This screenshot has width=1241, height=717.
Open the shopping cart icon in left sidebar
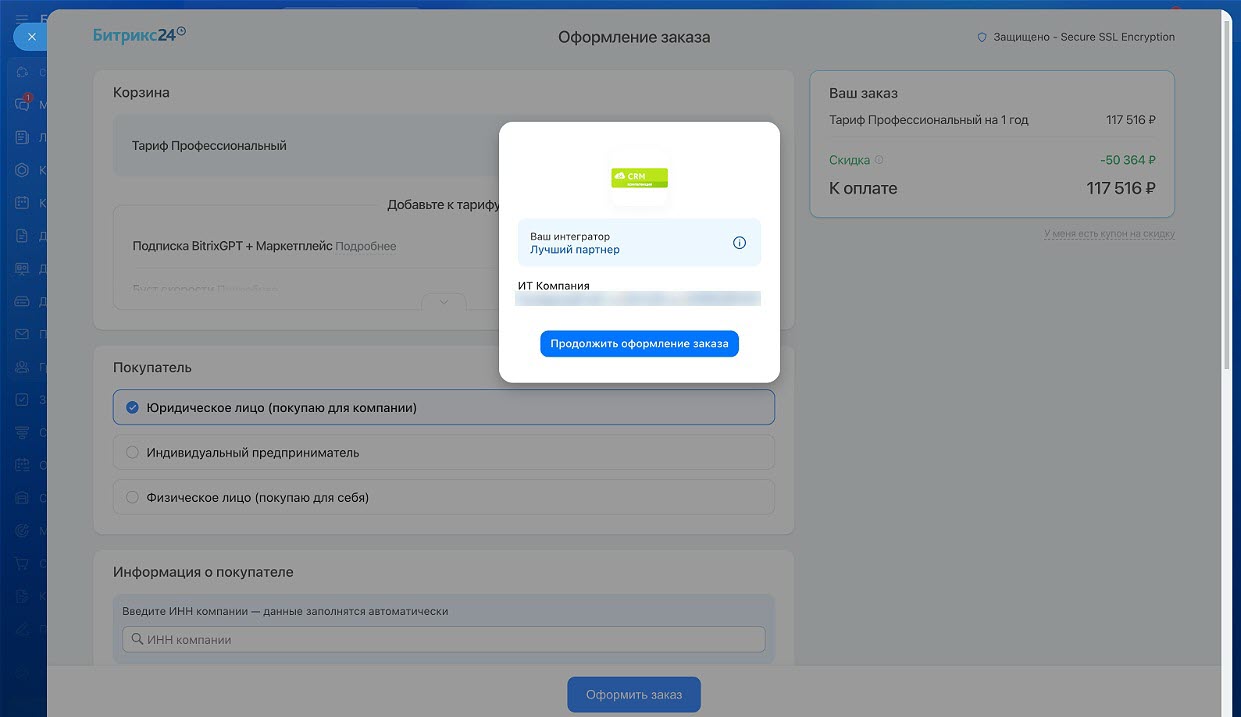click(22, 564)
